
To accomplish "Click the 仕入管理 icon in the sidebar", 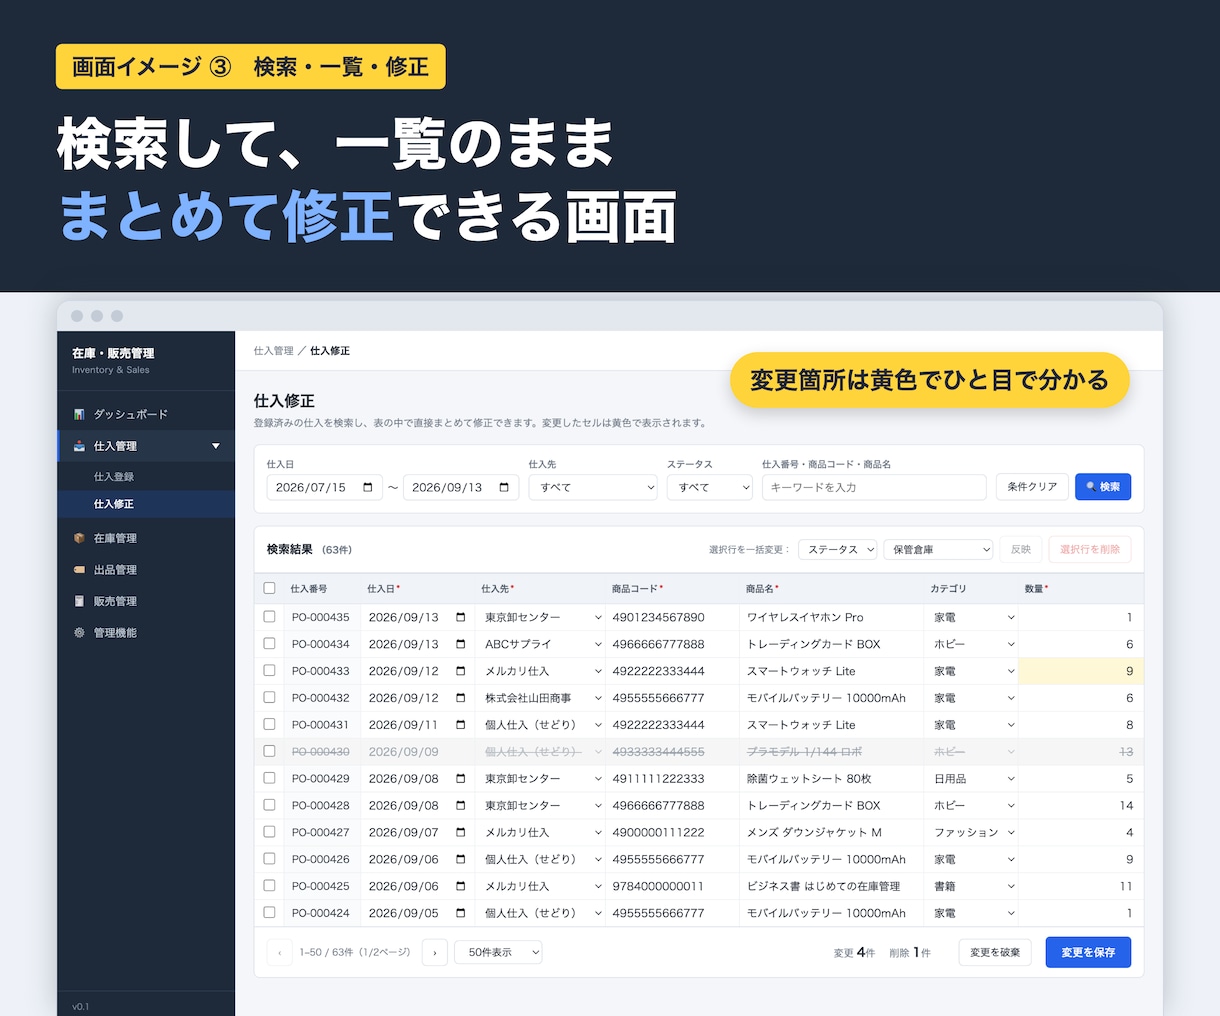I will [x=79, y=446].
